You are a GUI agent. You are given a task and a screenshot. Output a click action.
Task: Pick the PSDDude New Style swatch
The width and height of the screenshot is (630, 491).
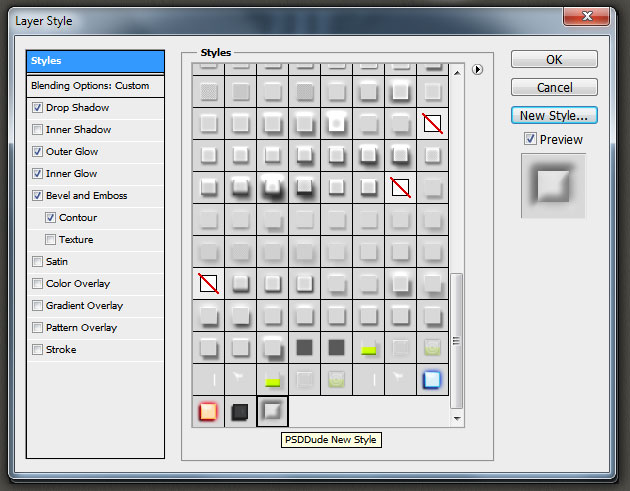(x=272, y=411)
